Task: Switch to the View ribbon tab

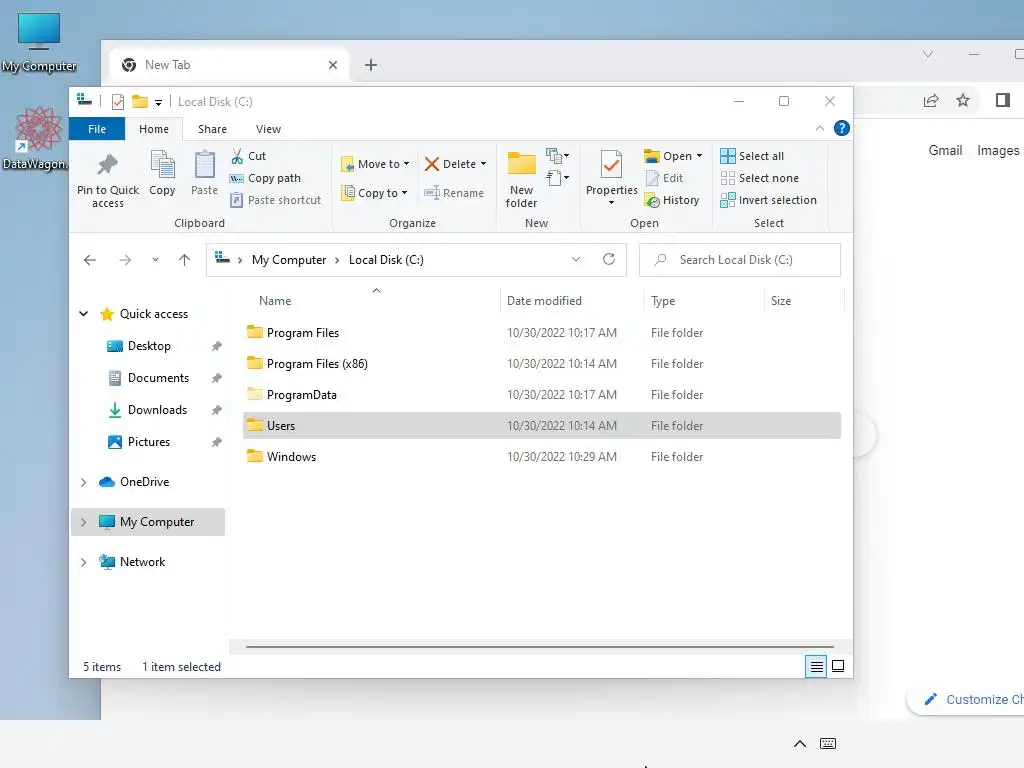Action: [268, 129]
